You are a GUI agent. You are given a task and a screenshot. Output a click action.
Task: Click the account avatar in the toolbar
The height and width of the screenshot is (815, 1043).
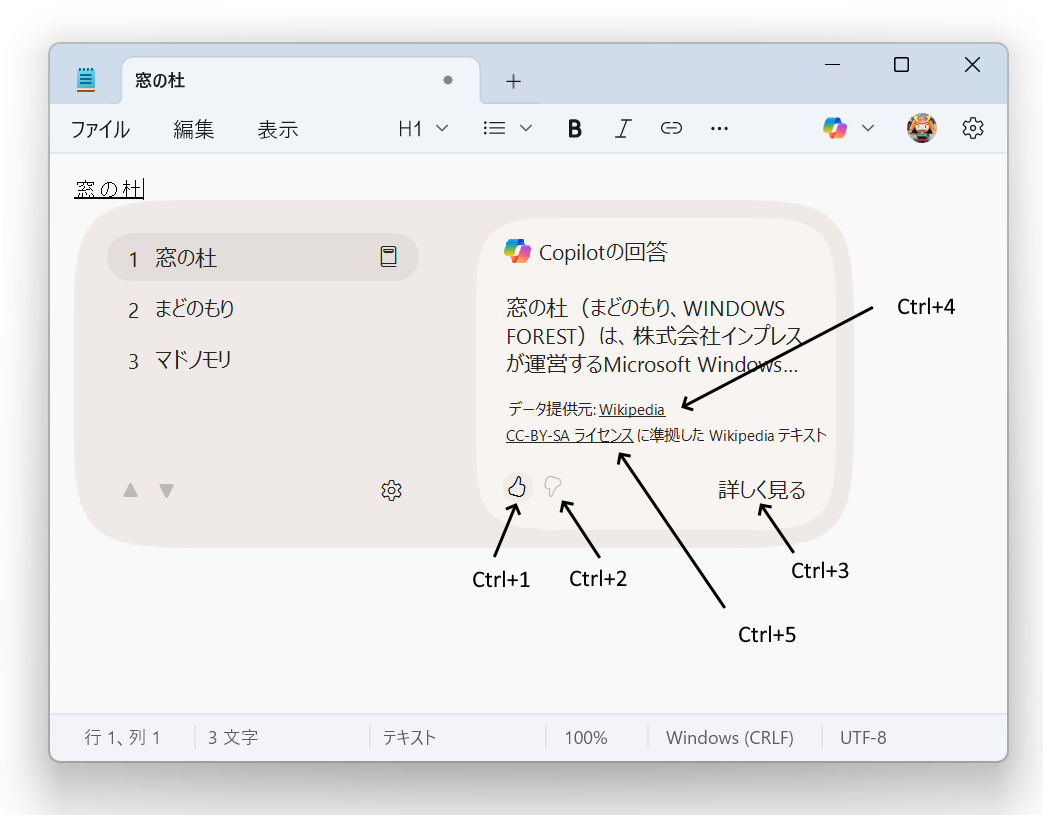pos(921,128)
